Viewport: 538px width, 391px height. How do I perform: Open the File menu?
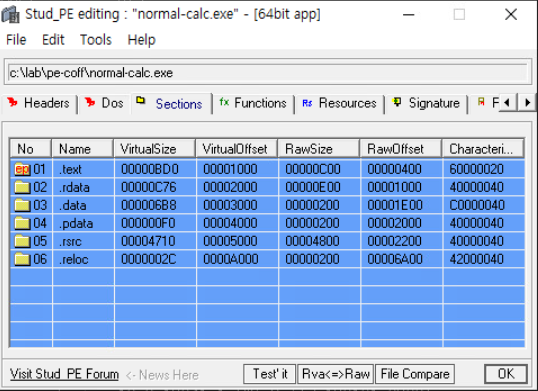(16, 40)
